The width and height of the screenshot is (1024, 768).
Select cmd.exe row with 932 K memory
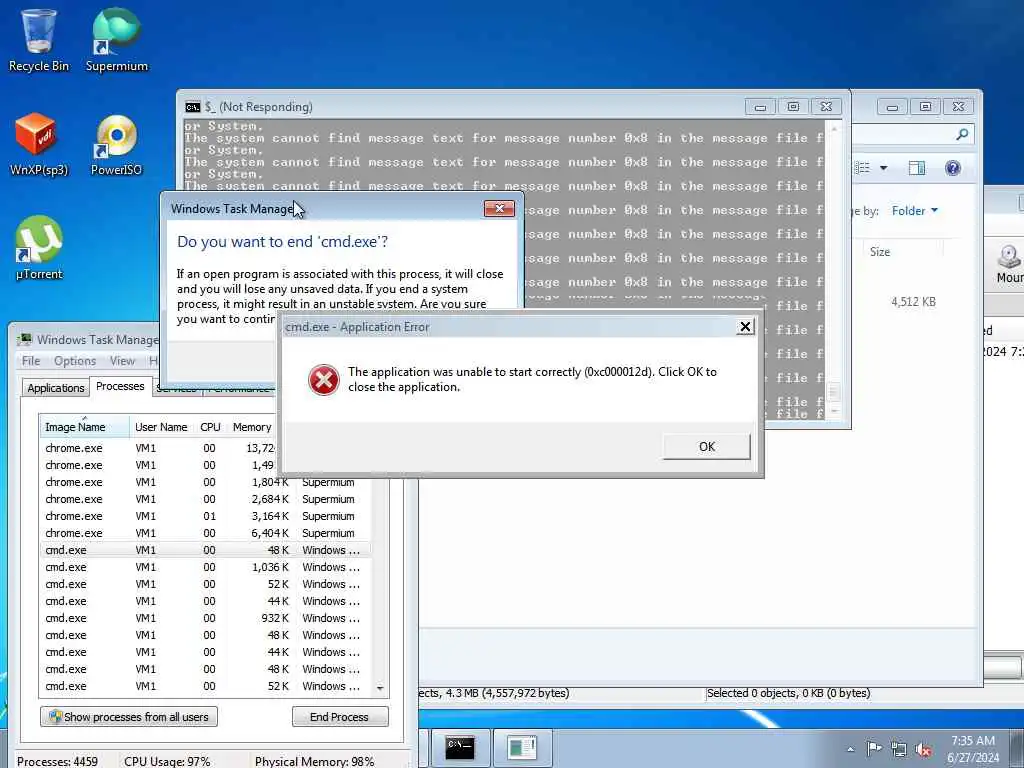tap(204, 618)
